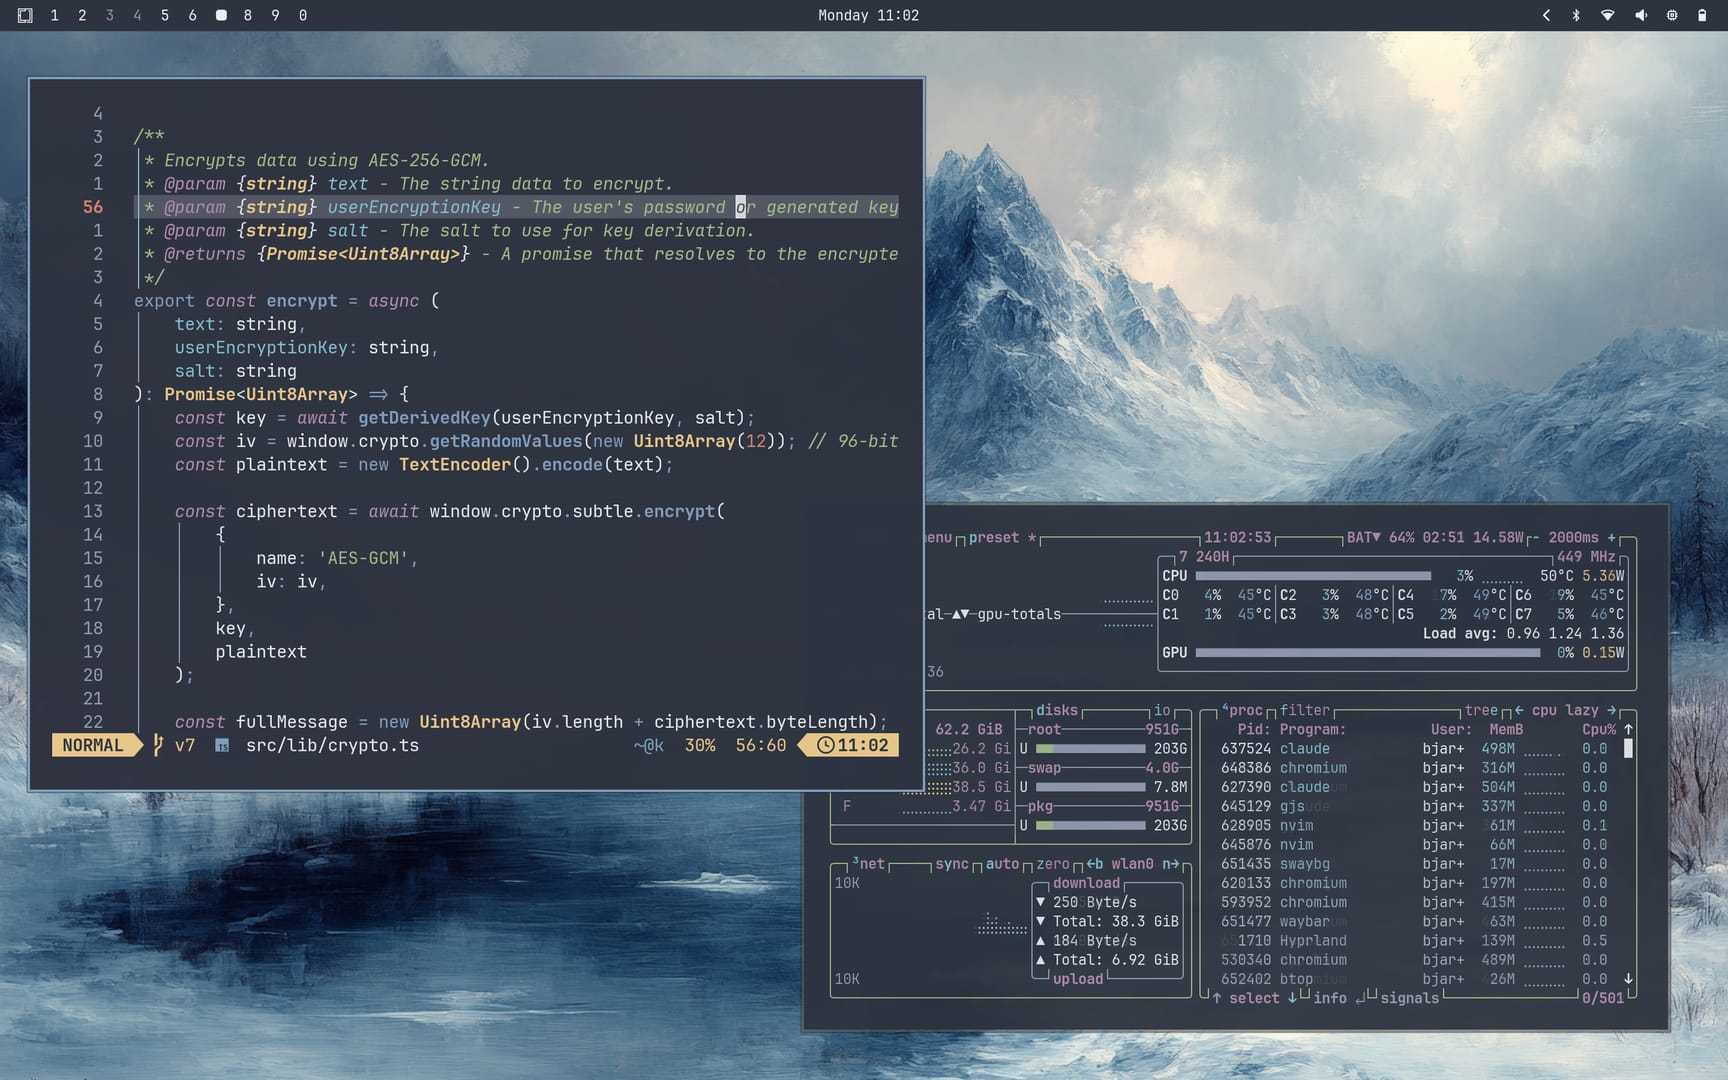Click the TypeScript file icon in statusline
1728x1080 pixels.
tap(222, 745)
